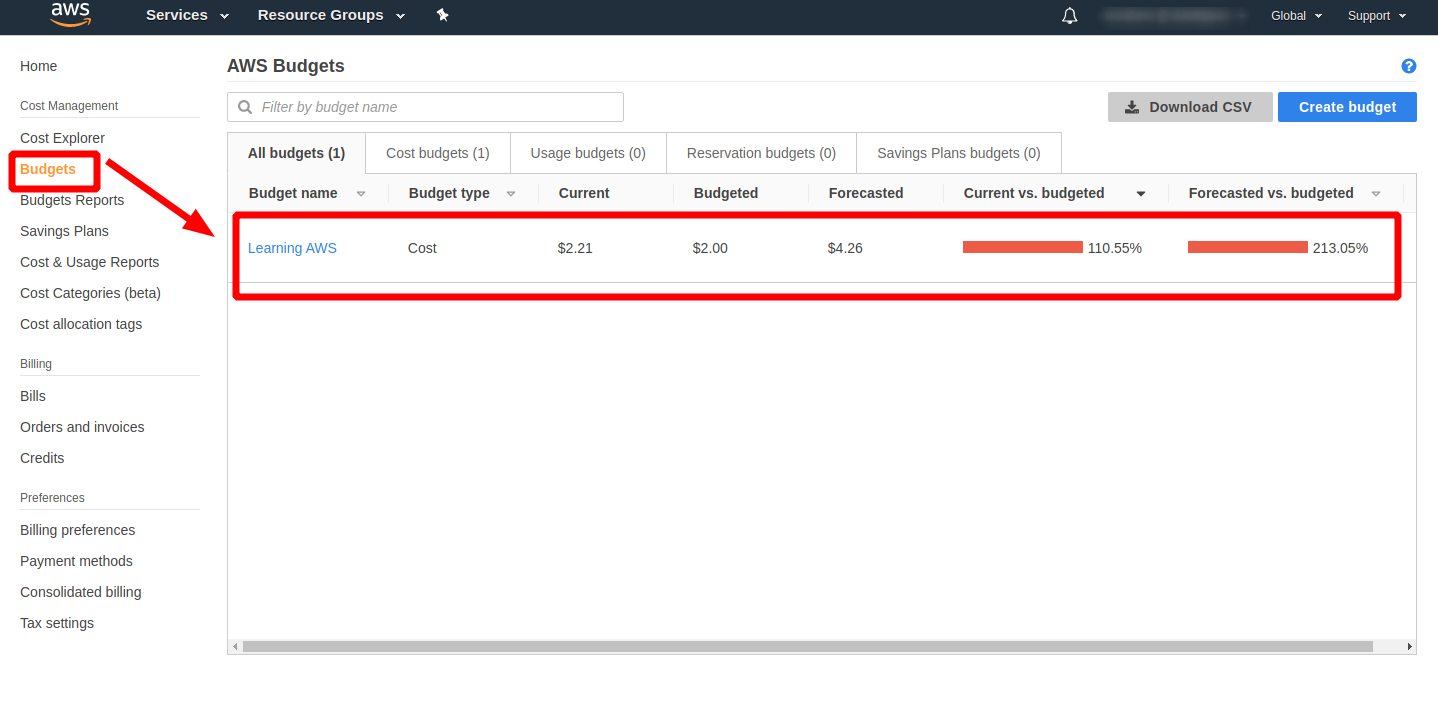Open Budgets in sidebar
The height and width of the screenshot is (702, 1438).
(x=48, y=169)
